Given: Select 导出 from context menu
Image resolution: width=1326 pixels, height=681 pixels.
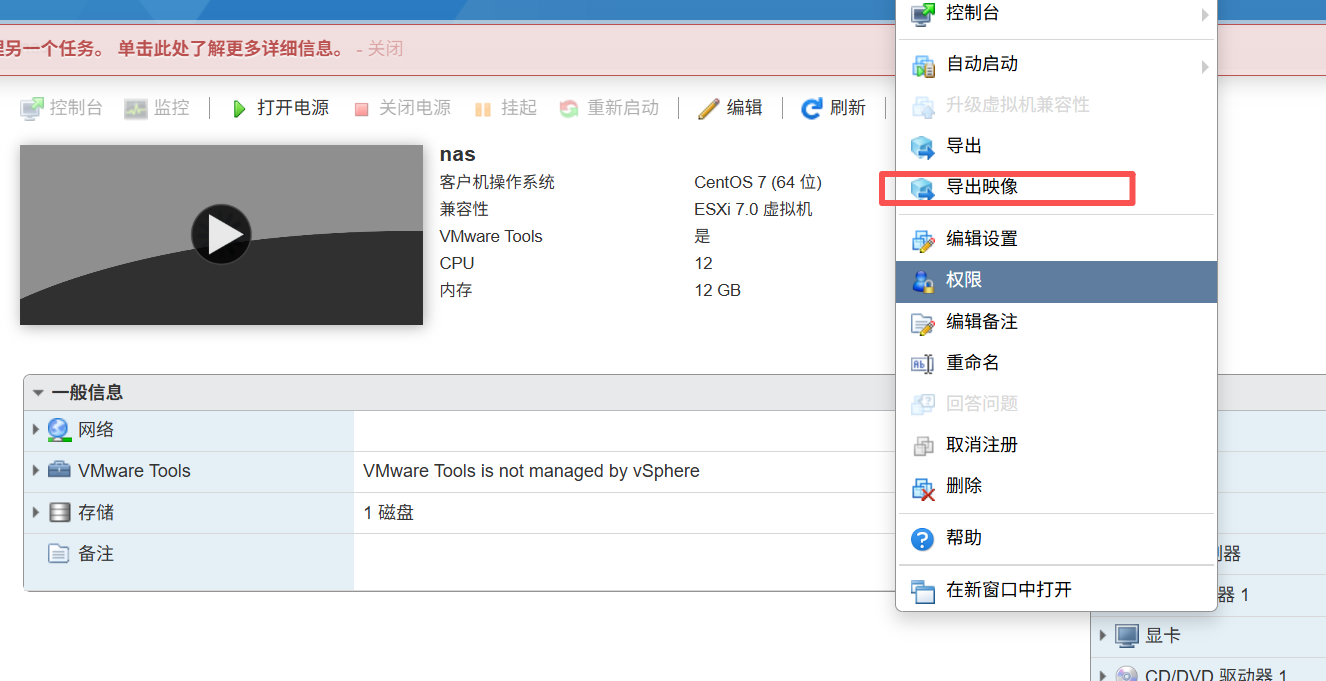Looking at the screenshot, I should point(1056,146).
